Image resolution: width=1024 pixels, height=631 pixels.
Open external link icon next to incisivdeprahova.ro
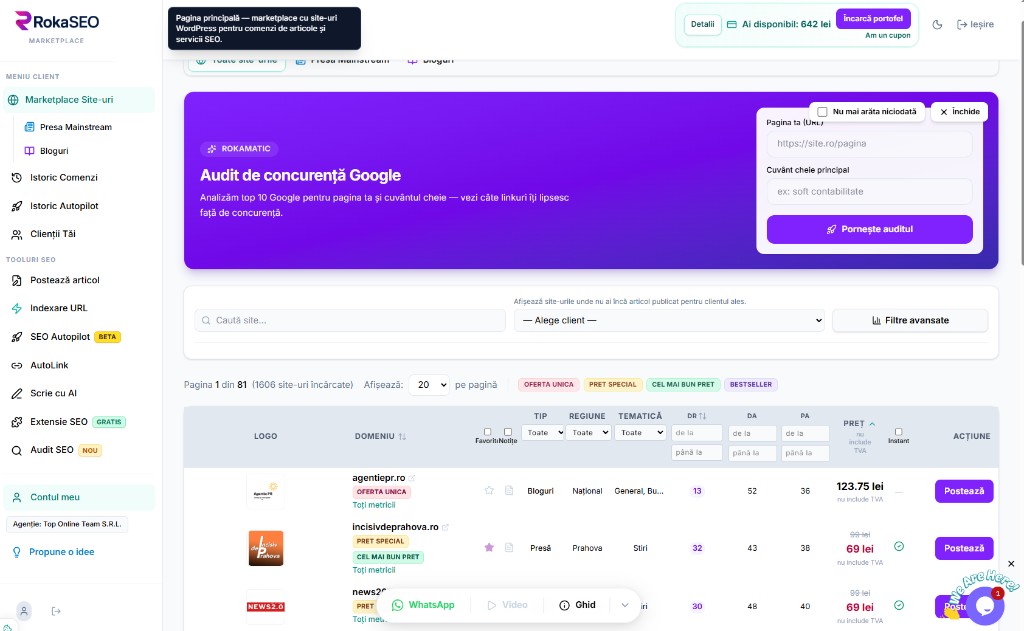pos(445,527)
